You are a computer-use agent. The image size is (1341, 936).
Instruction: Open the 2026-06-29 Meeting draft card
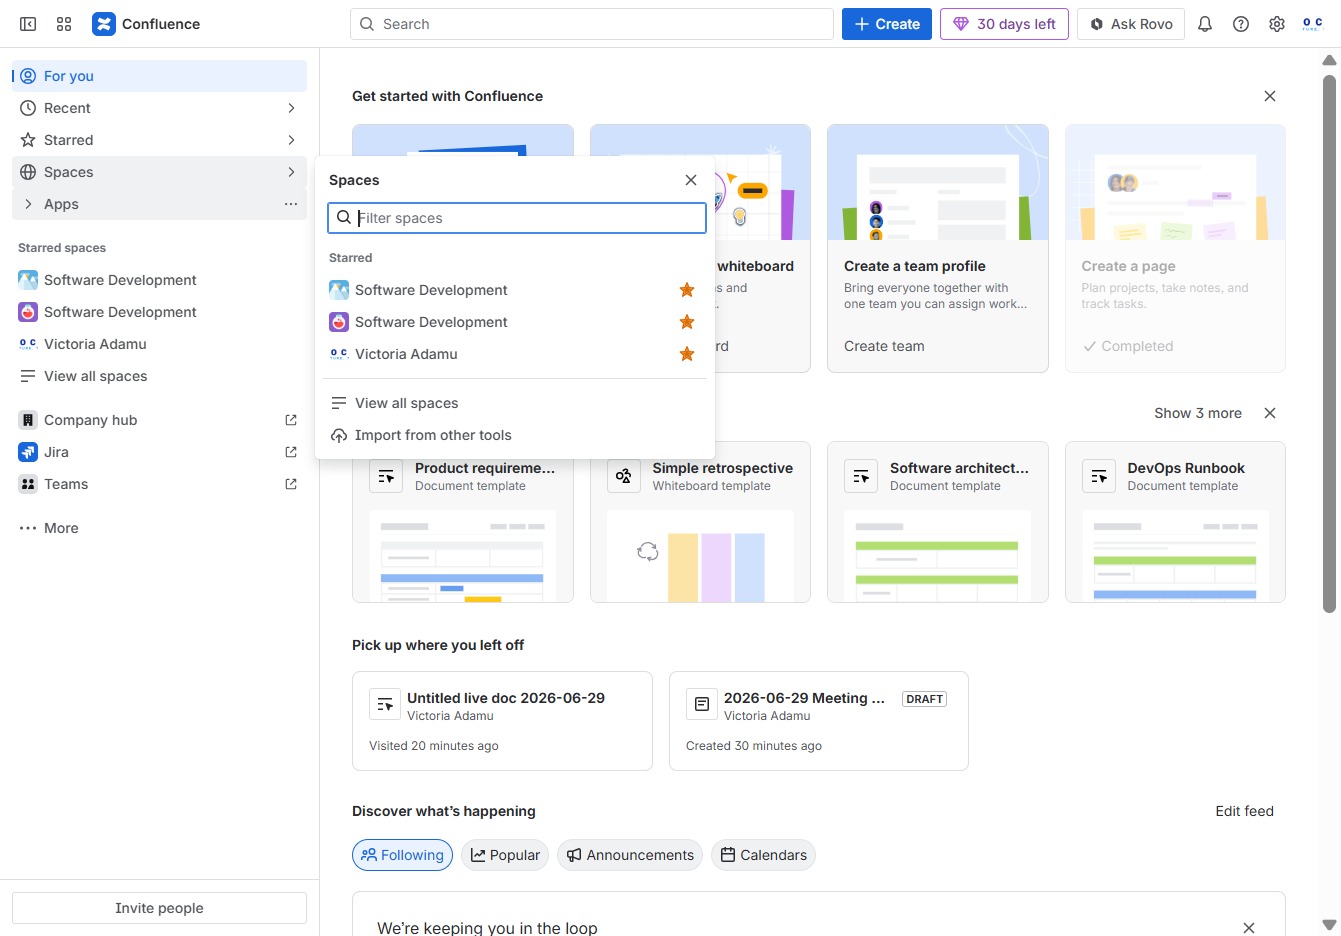pos(819,721)
